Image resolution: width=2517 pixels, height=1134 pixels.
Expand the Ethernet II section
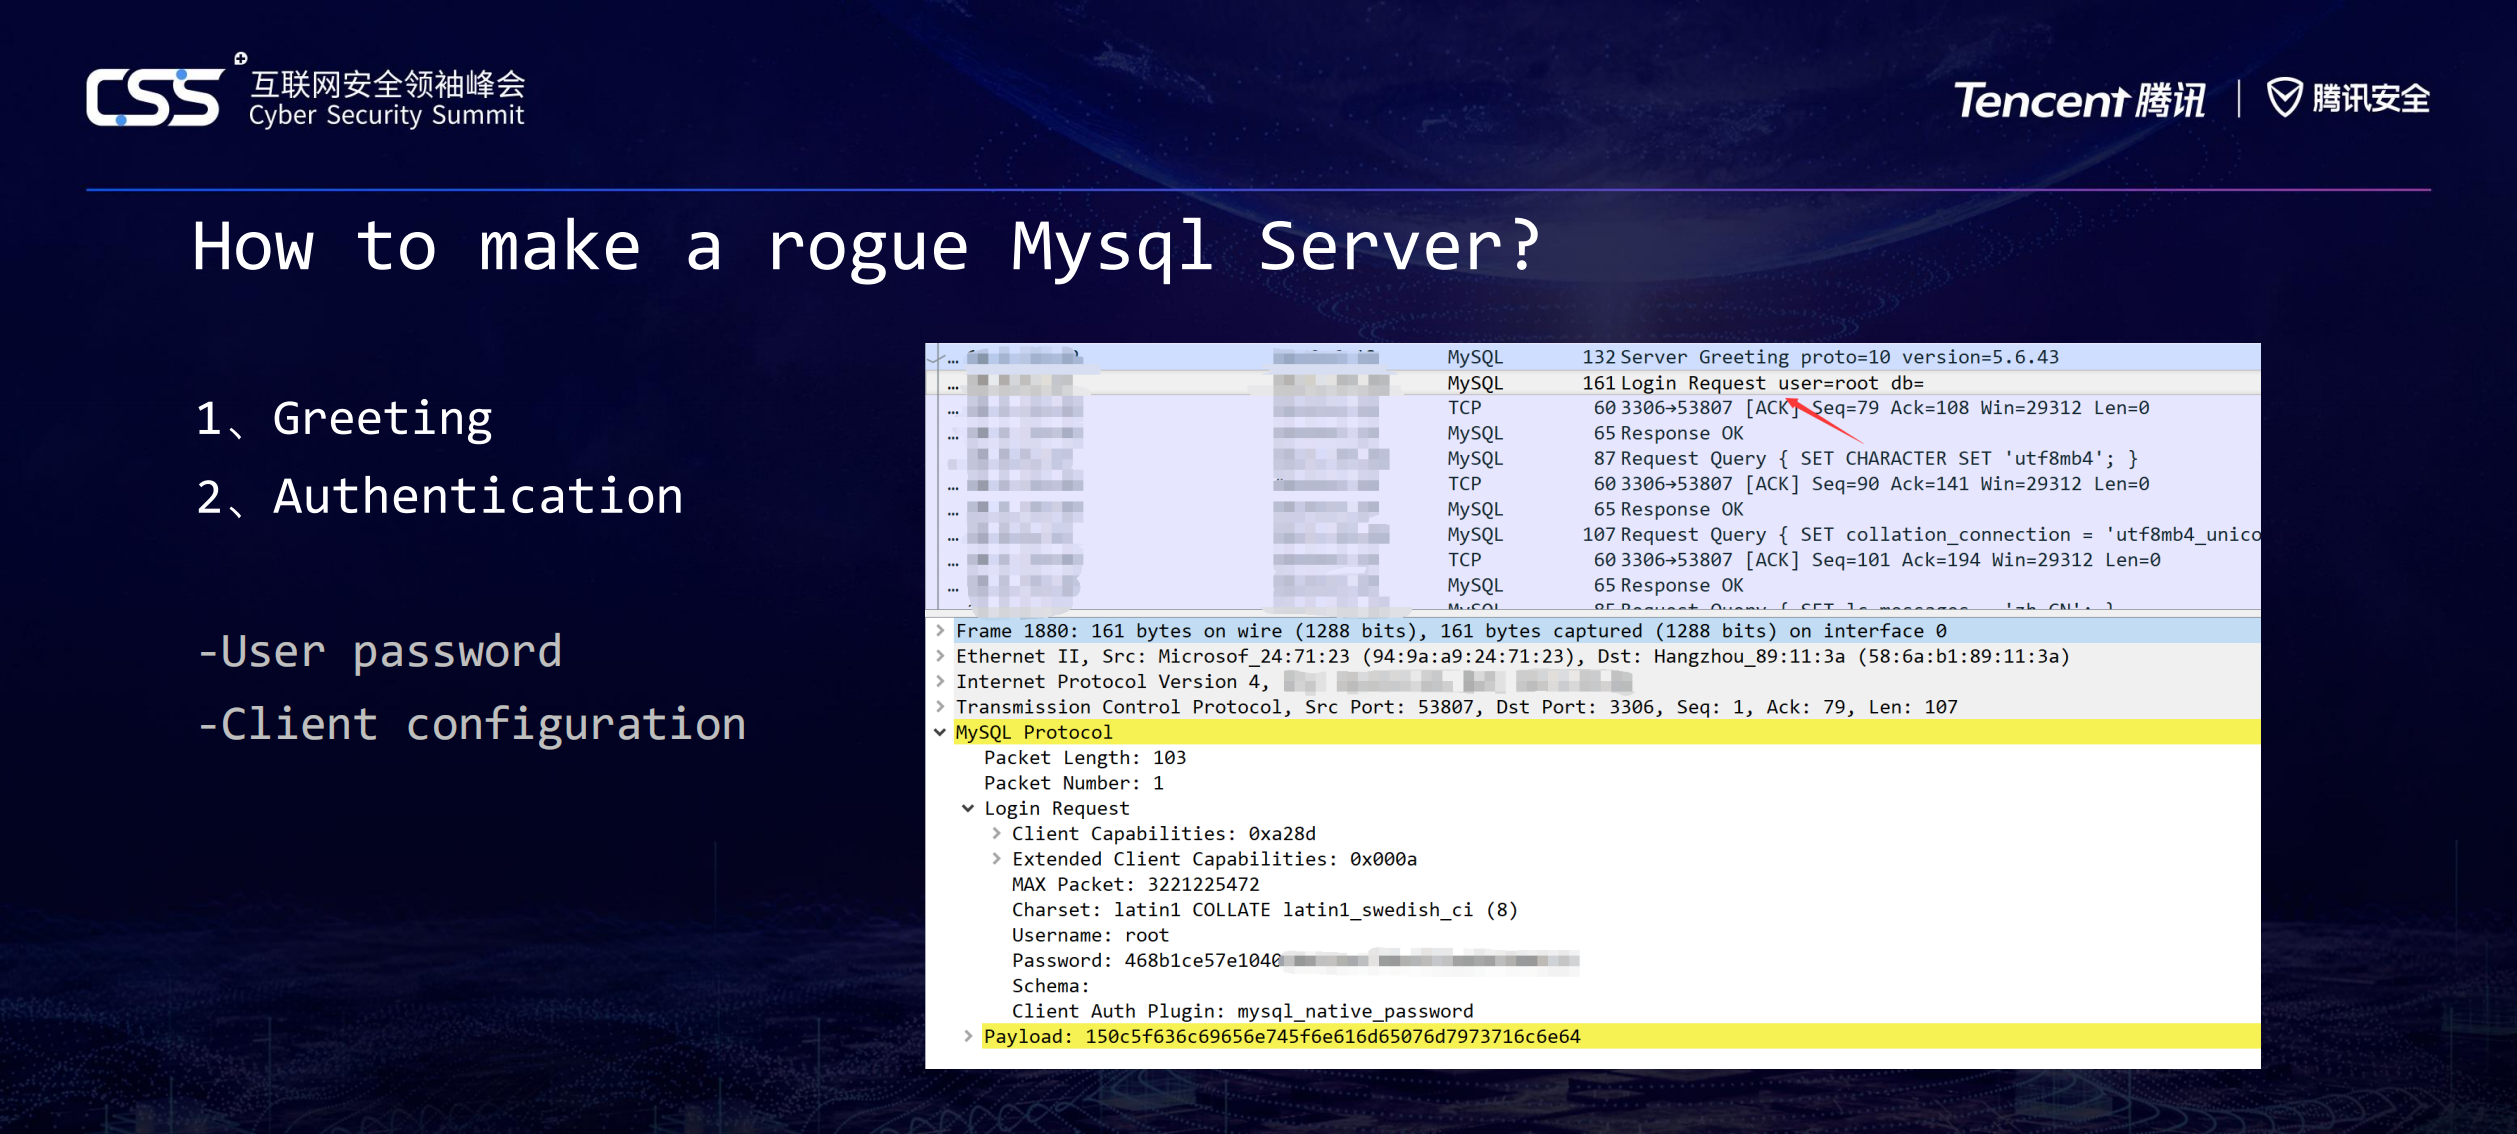point(941,656)
